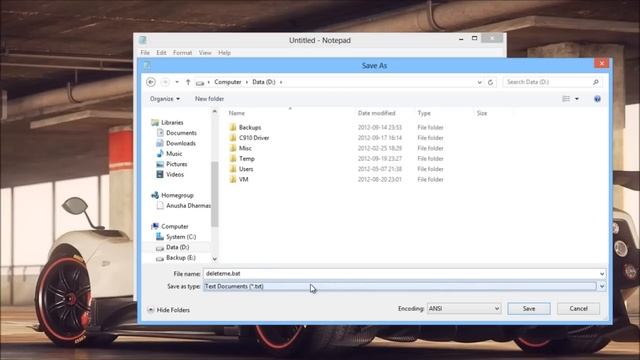The width and height of the screenshot is (640, 360).
Task: Click the Notepad title bar icon
Action: 143,40
